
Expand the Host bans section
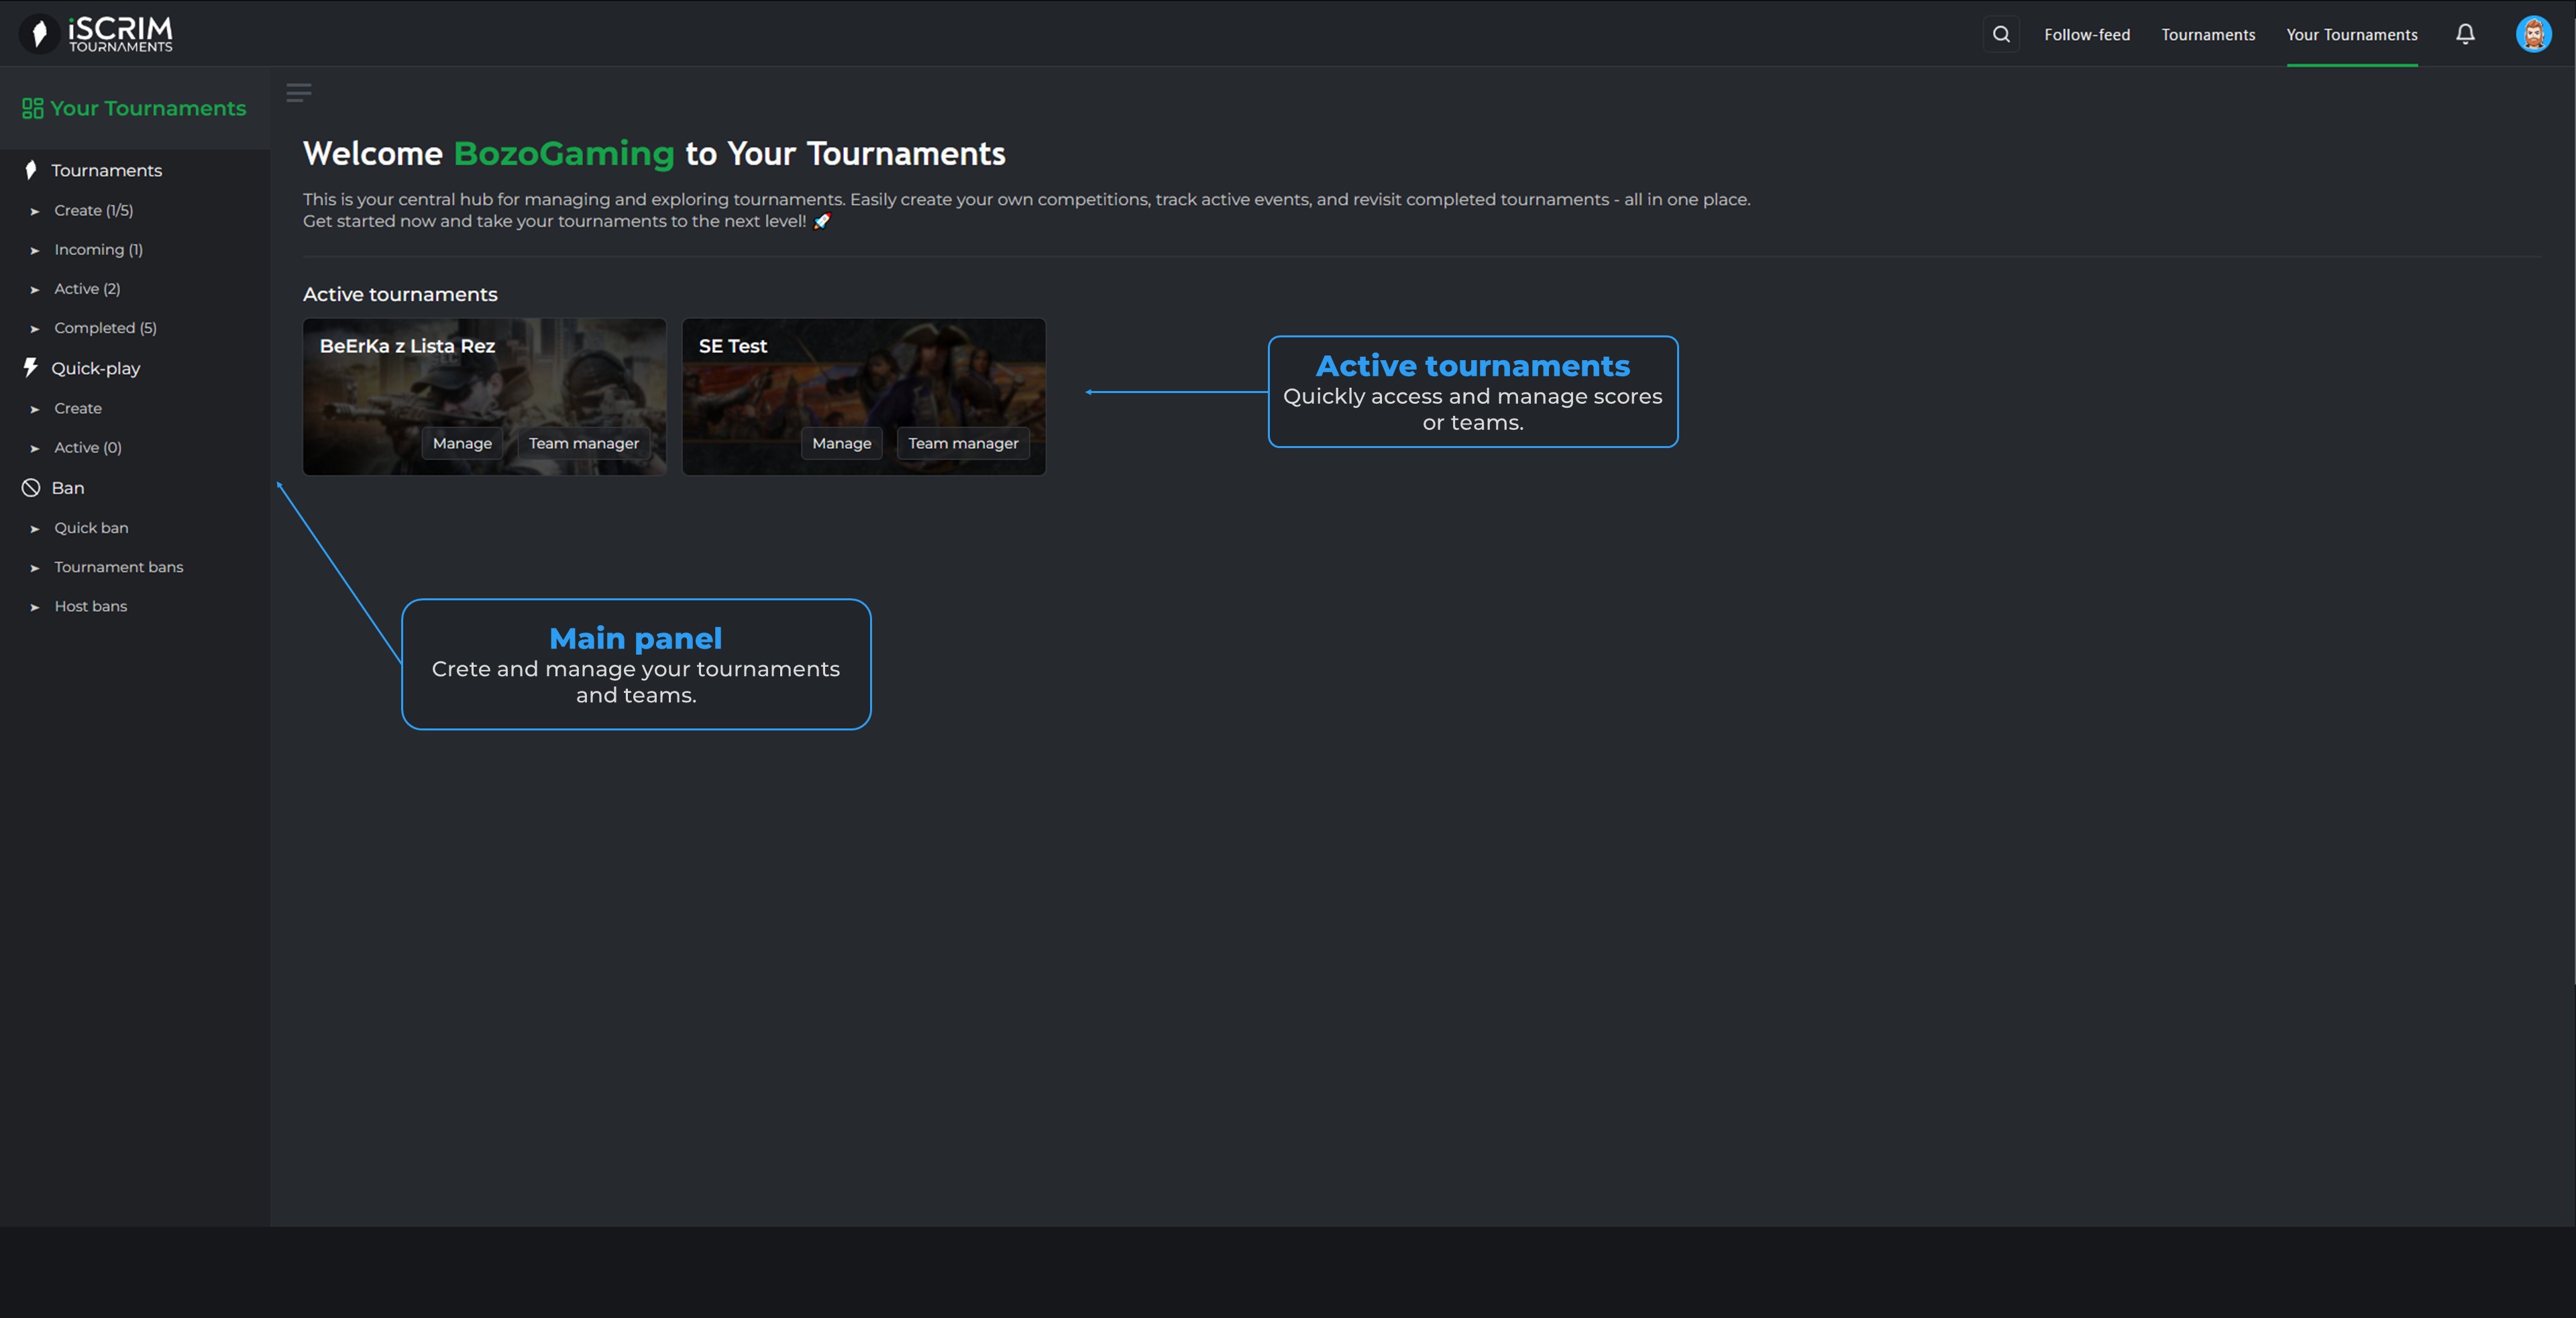pyautogui.click(x=90, y=605)
